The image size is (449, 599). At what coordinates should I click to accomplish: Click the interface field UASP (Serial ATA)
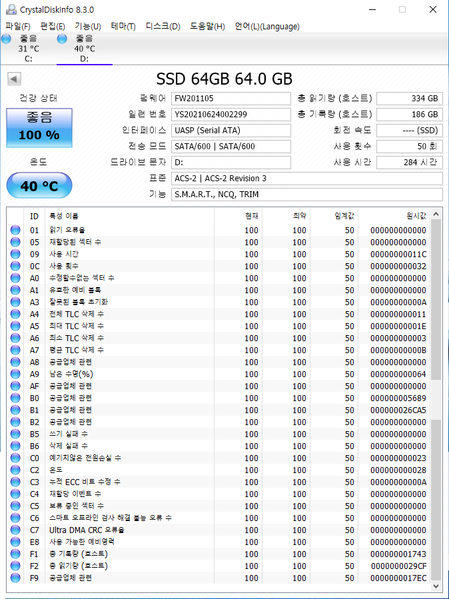pos(231,131)
